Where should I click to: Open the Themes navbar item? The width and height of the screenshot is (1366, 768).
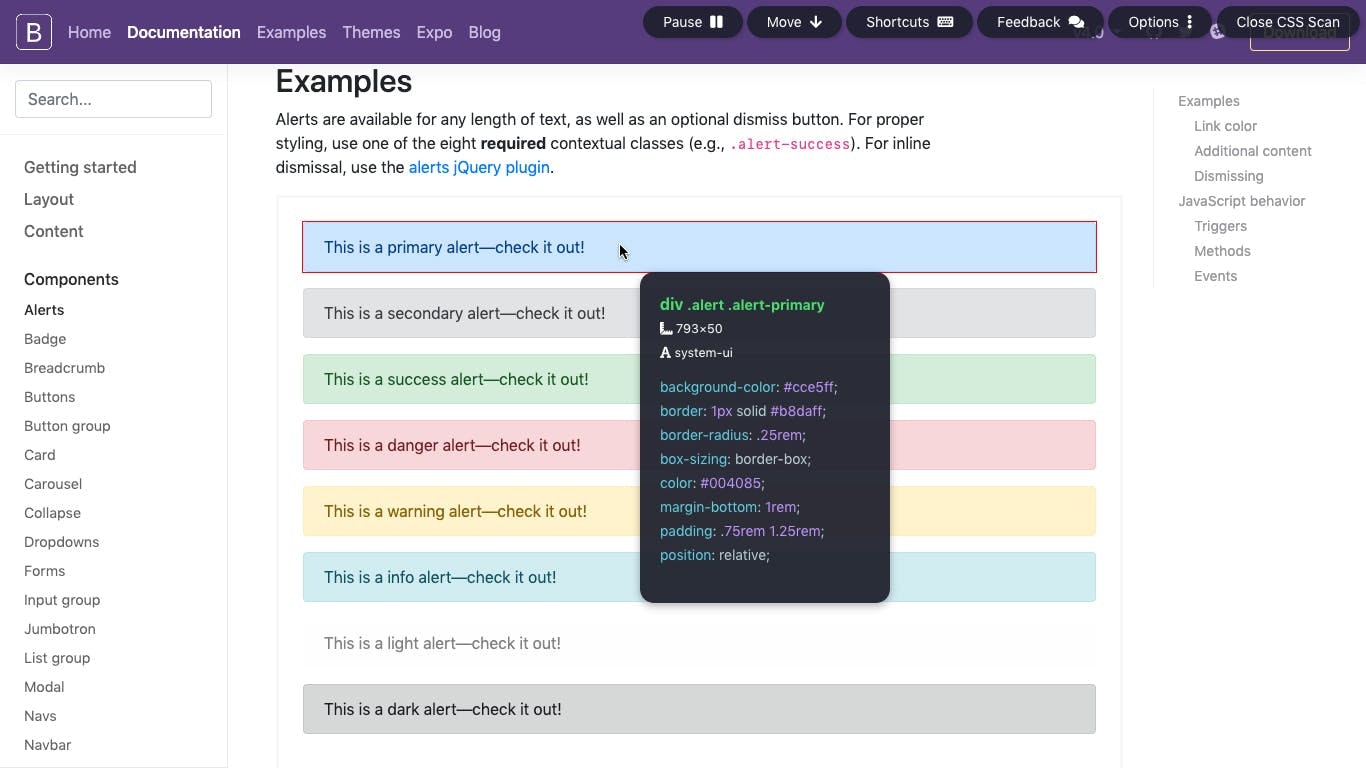(371, 32)
